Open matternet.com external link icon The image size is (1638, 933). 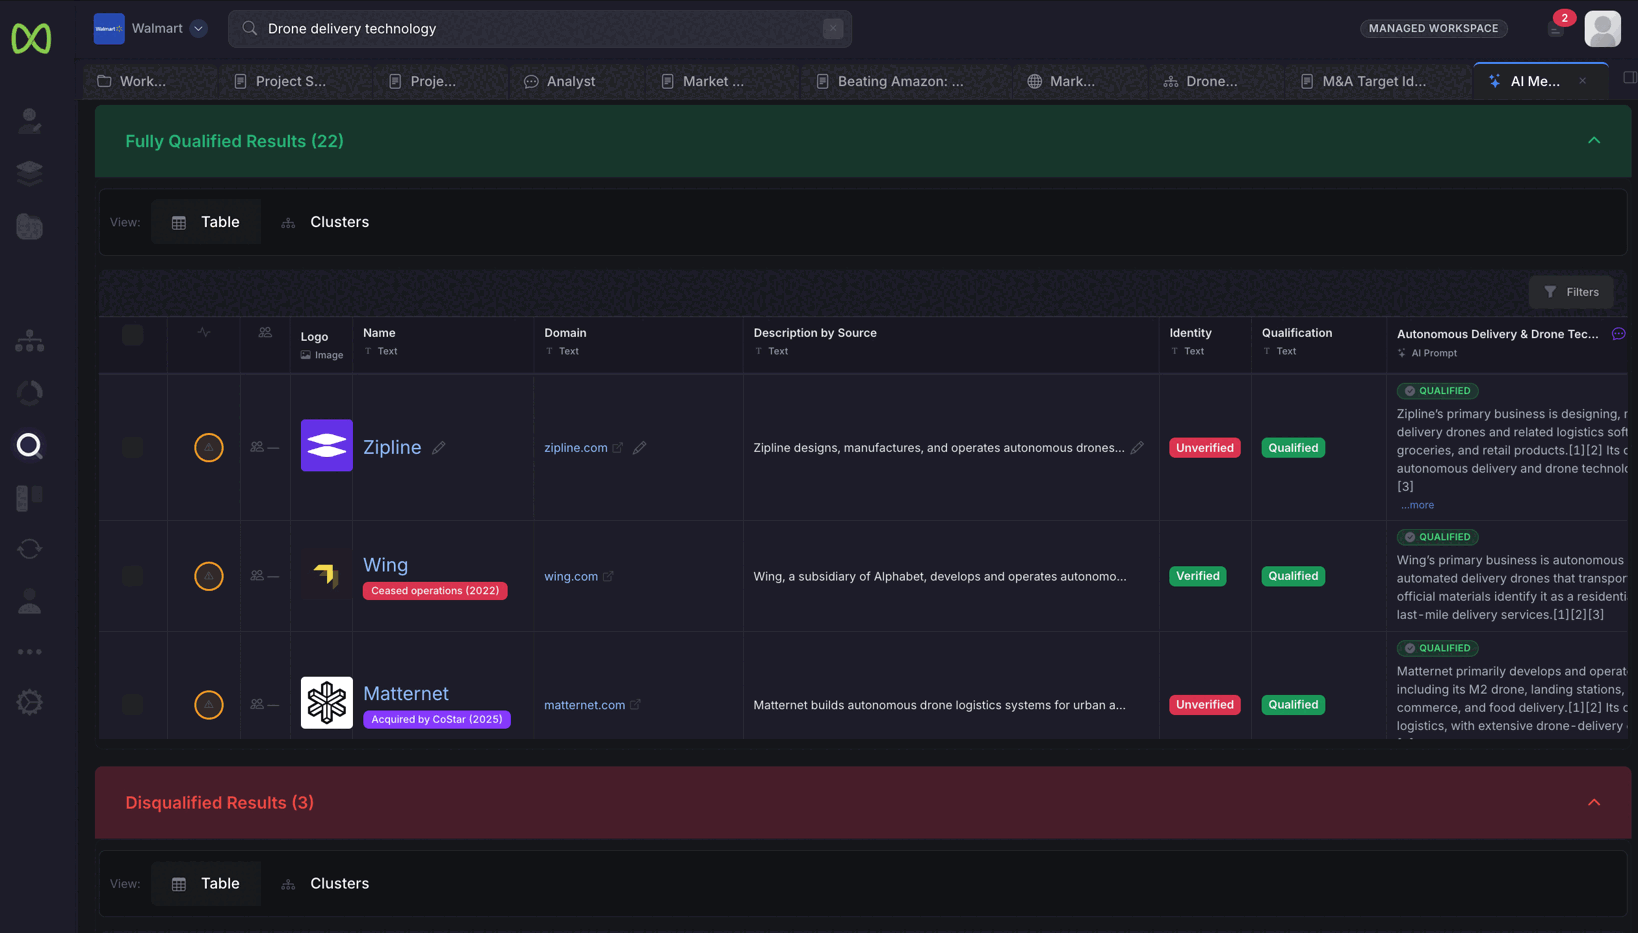(x=635, y=705)
